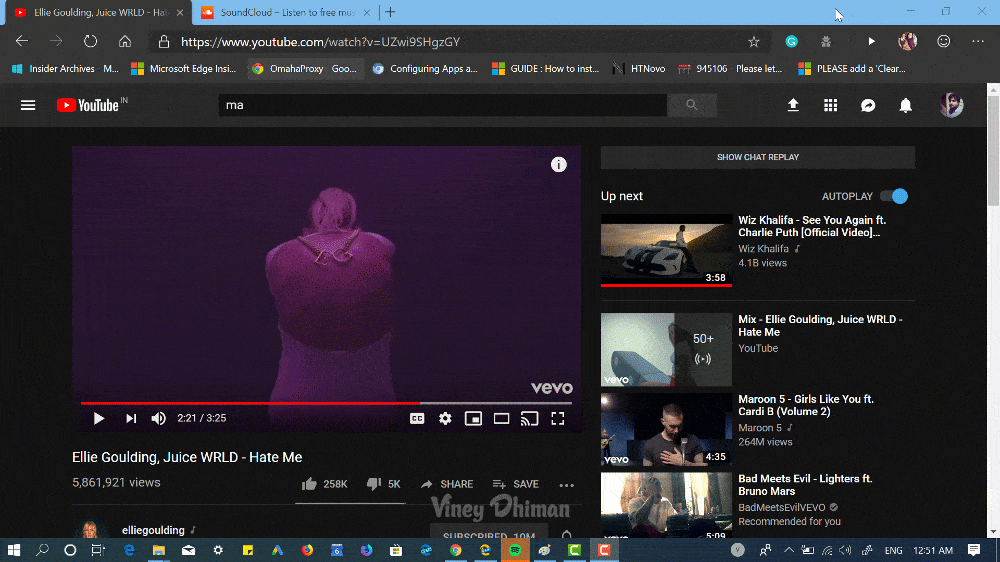Open YouTube account avatar menu

pyautogui.click(x=952, y=105)
